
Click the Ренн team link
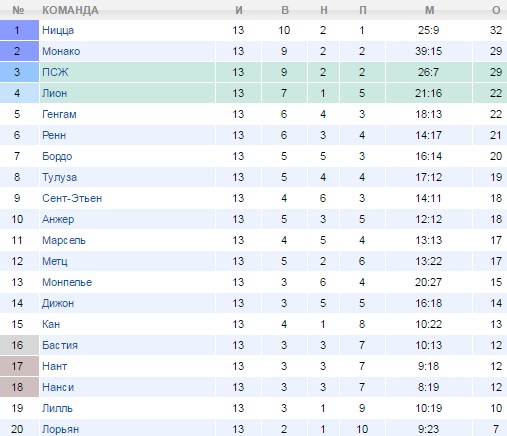coord(54,135)
